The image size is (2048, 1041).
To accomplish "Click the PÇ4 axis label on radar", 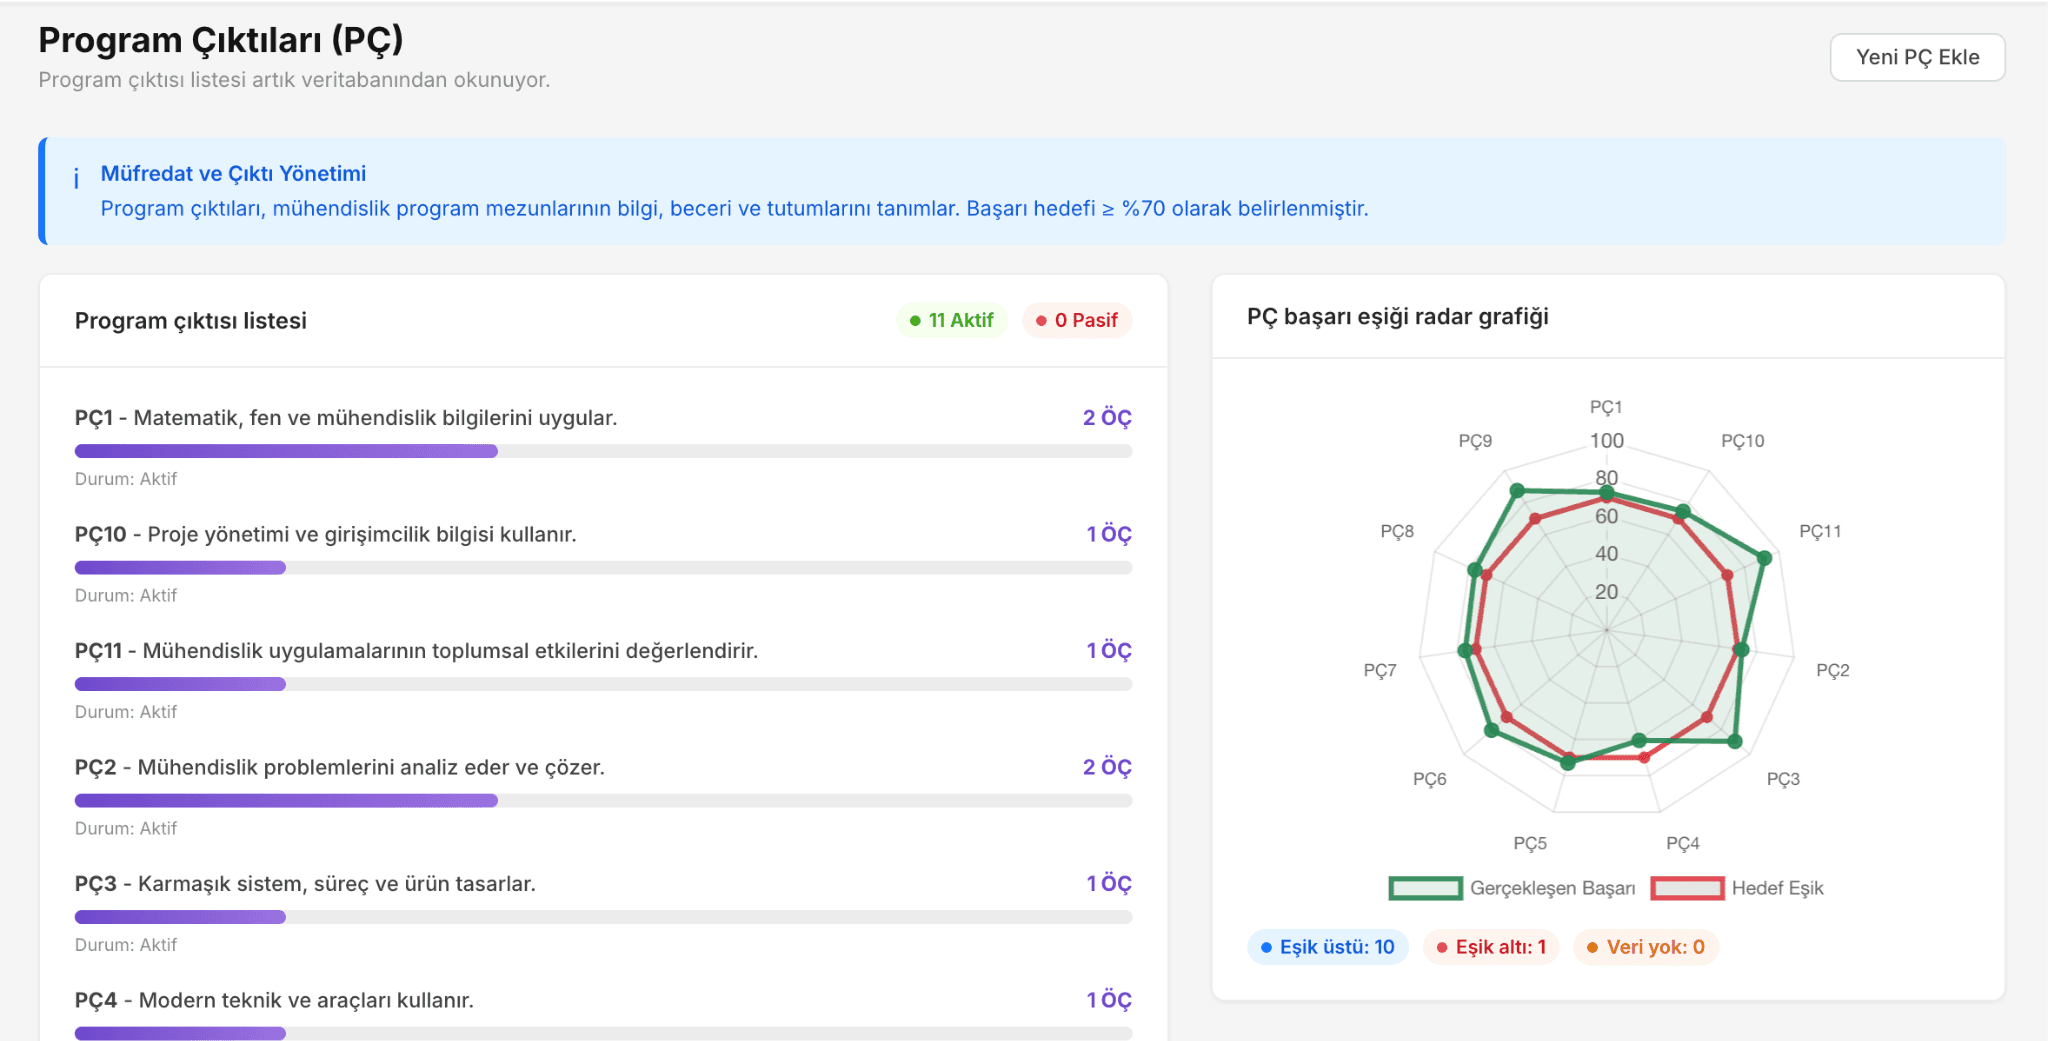I will pos(1683,844).
